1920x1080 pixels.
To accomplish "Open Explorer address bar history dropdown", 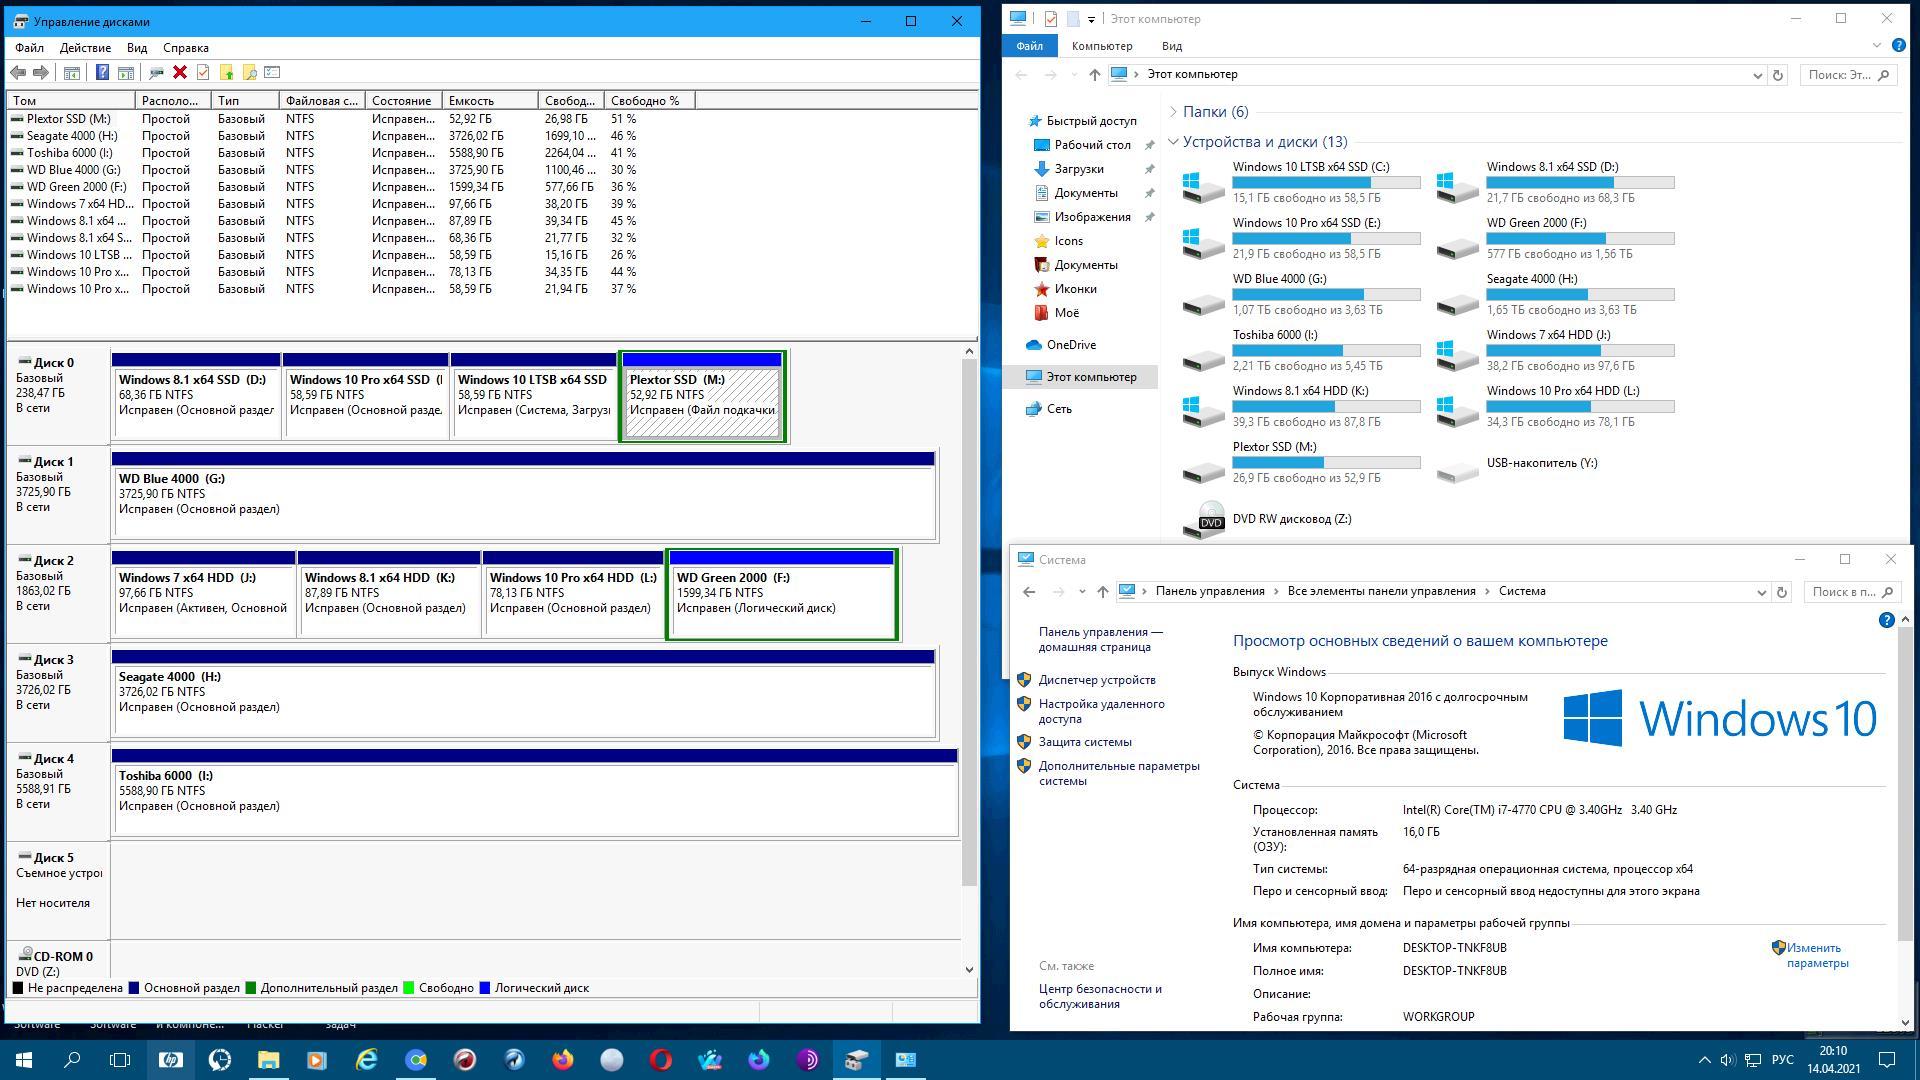I will (x=1757, y=75).
